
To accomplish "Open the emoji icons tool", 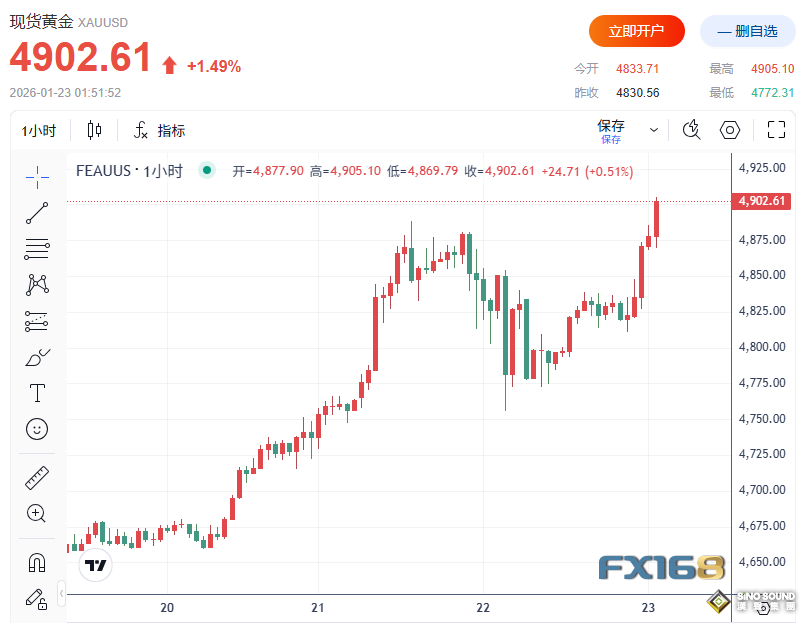I will point(37,429).
